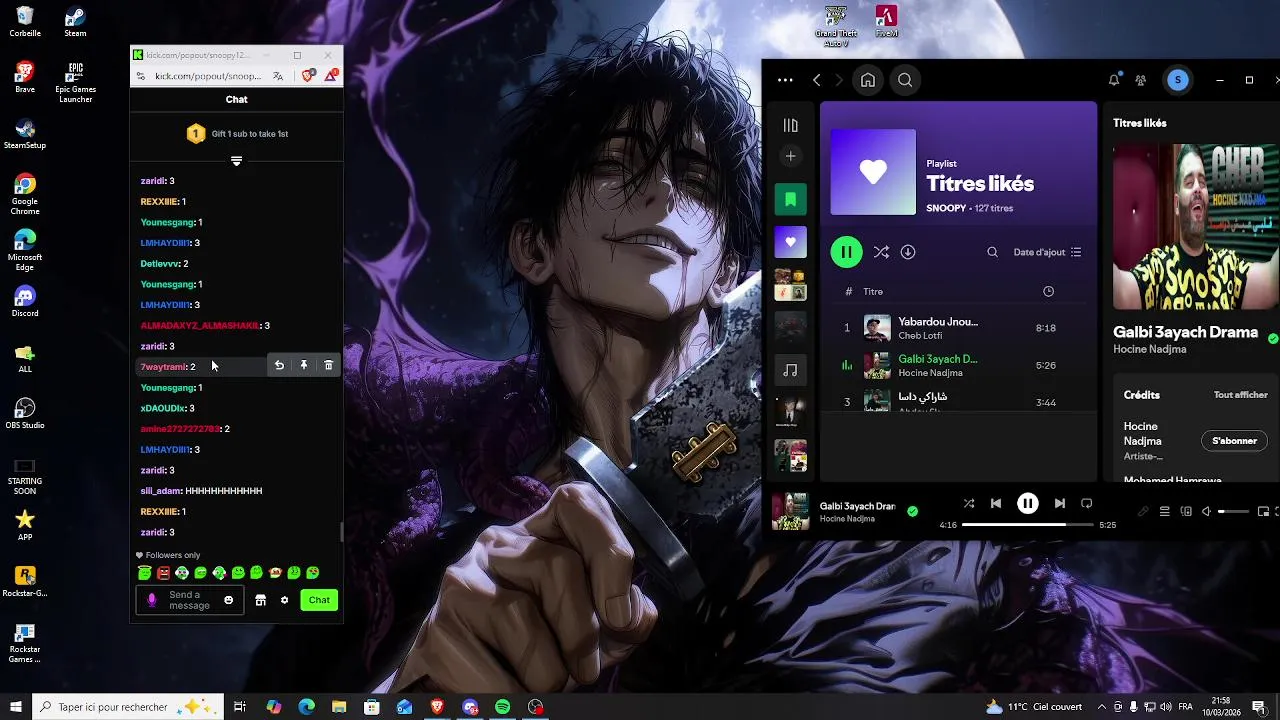The height and width of the screenshot is (720, 1280).
Task: Open the translate icon in Kick address bar
Action: coord(278,76)
